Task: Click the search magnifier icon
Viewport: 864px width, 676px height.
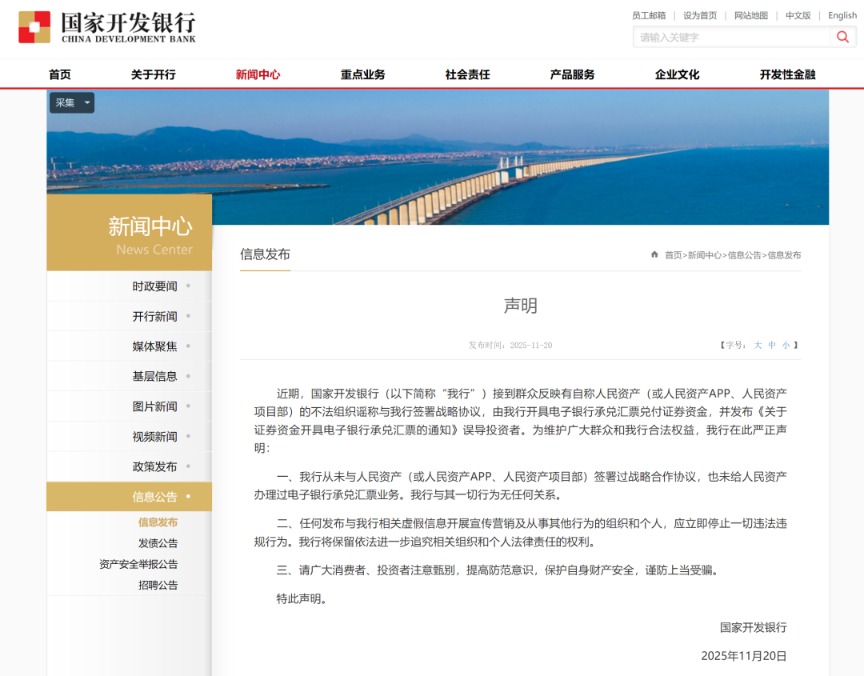Action: (843, 36)
